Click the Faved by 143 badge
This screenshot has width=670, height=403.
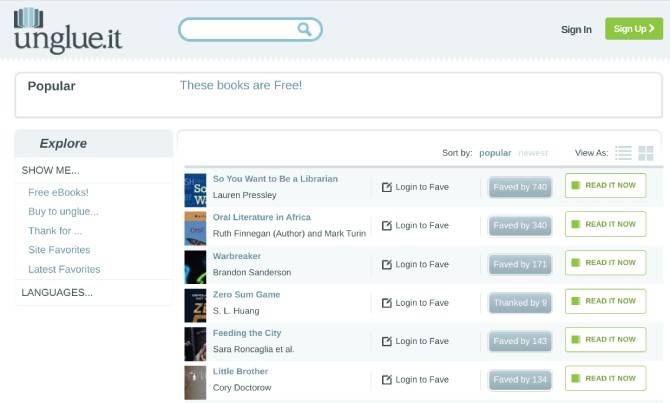click(520, 341)
